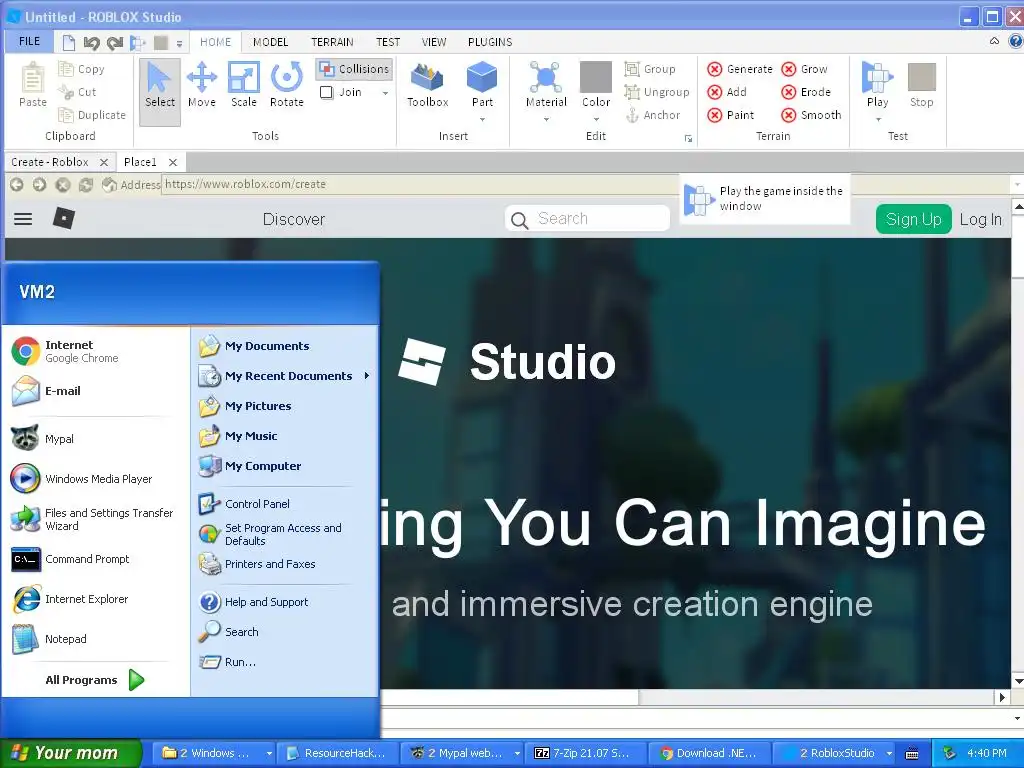Viewport: 1024px width, 768px height.
Task: Click Copy in Clipboard group
Action: click(x=82, y=69)
